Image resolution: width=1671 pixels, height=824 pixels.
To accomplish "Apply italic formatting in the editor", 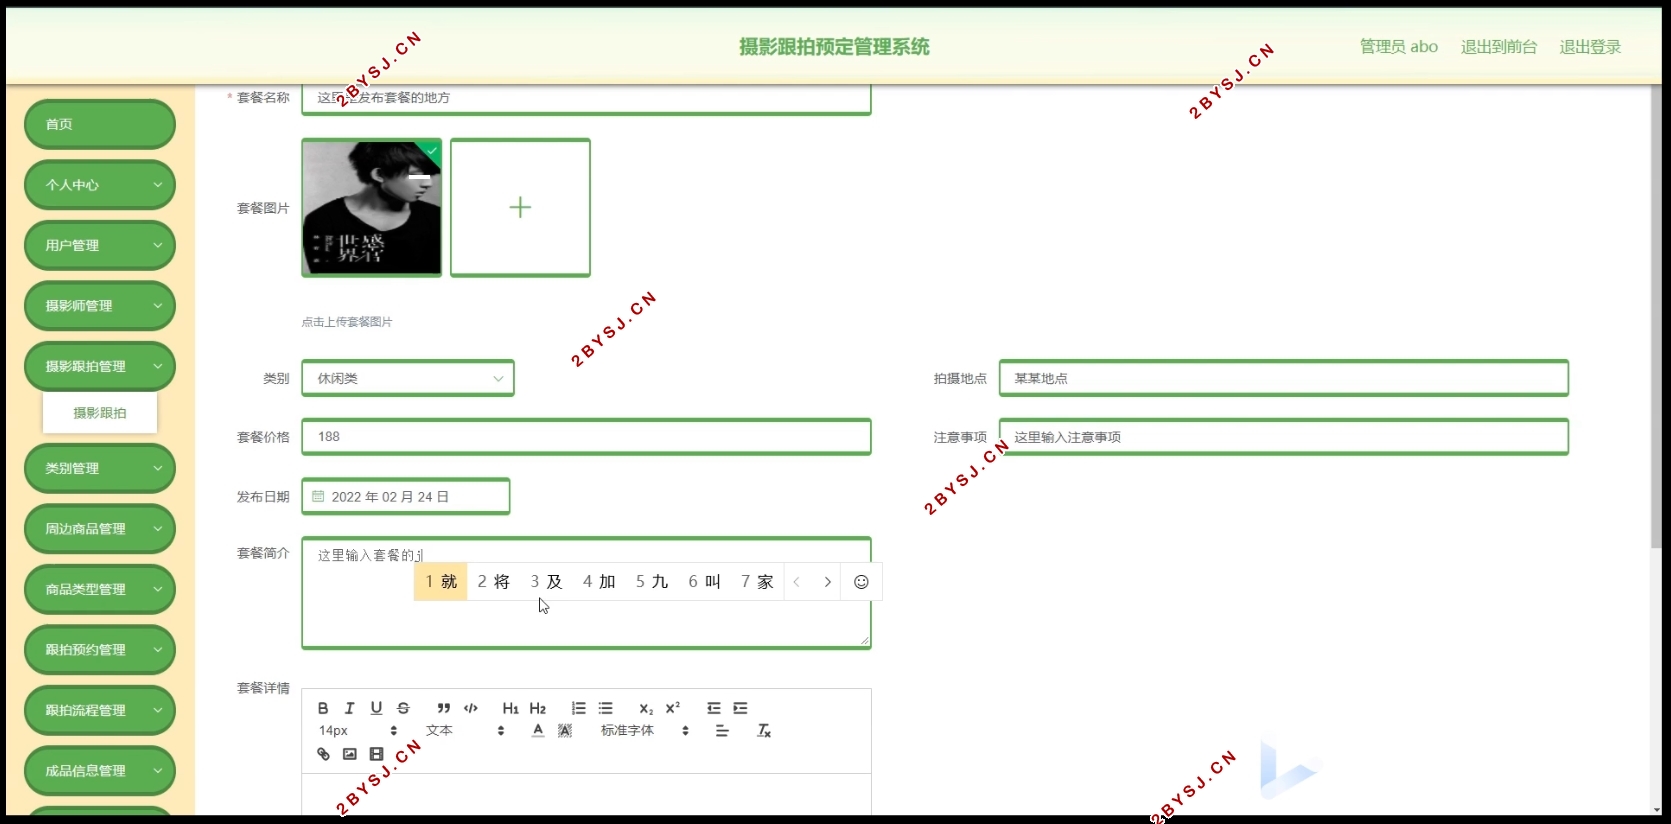I will [x=349, y=708].
